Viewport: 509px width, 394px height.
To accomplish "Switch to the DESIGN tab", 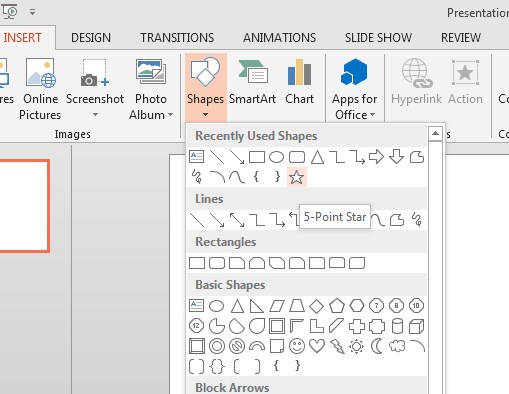I will point(91,37).
